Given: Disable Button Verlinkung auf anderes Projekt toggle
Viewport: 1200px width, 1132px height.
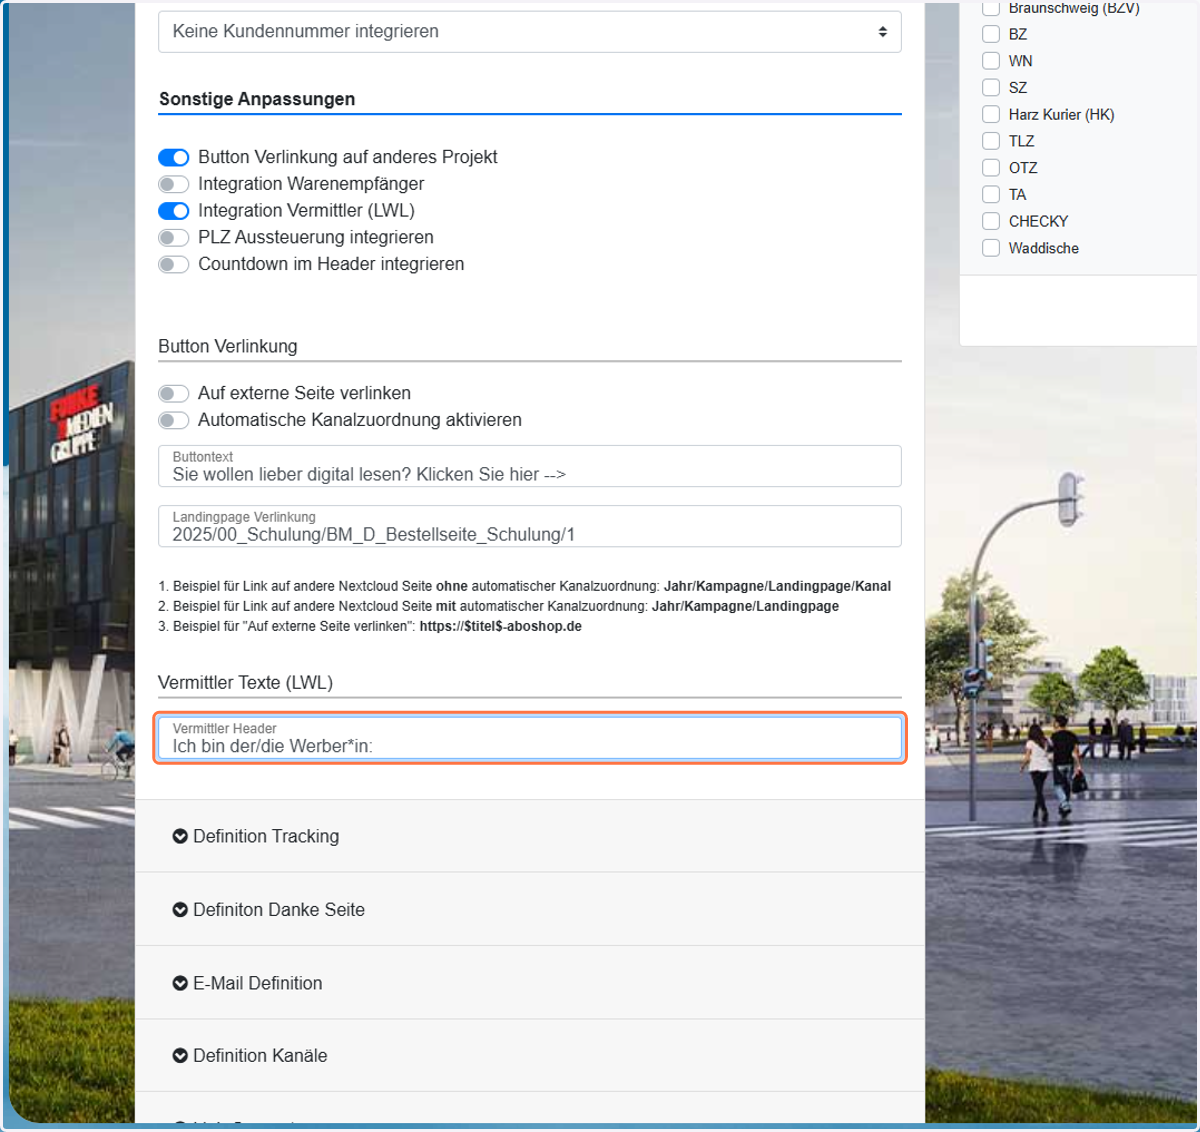Looking at the screenshot, I should tap(174, 157).
